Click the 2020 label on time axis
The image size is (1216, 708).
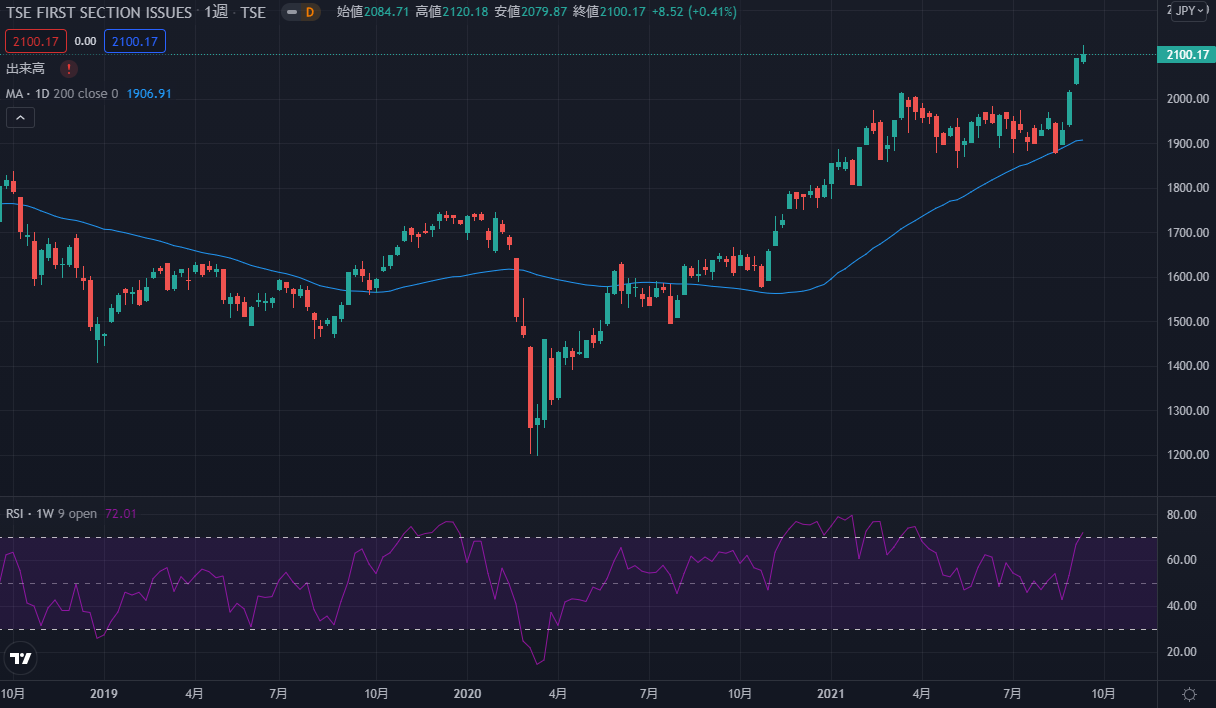pyautogui.click(x=467, y=693)
